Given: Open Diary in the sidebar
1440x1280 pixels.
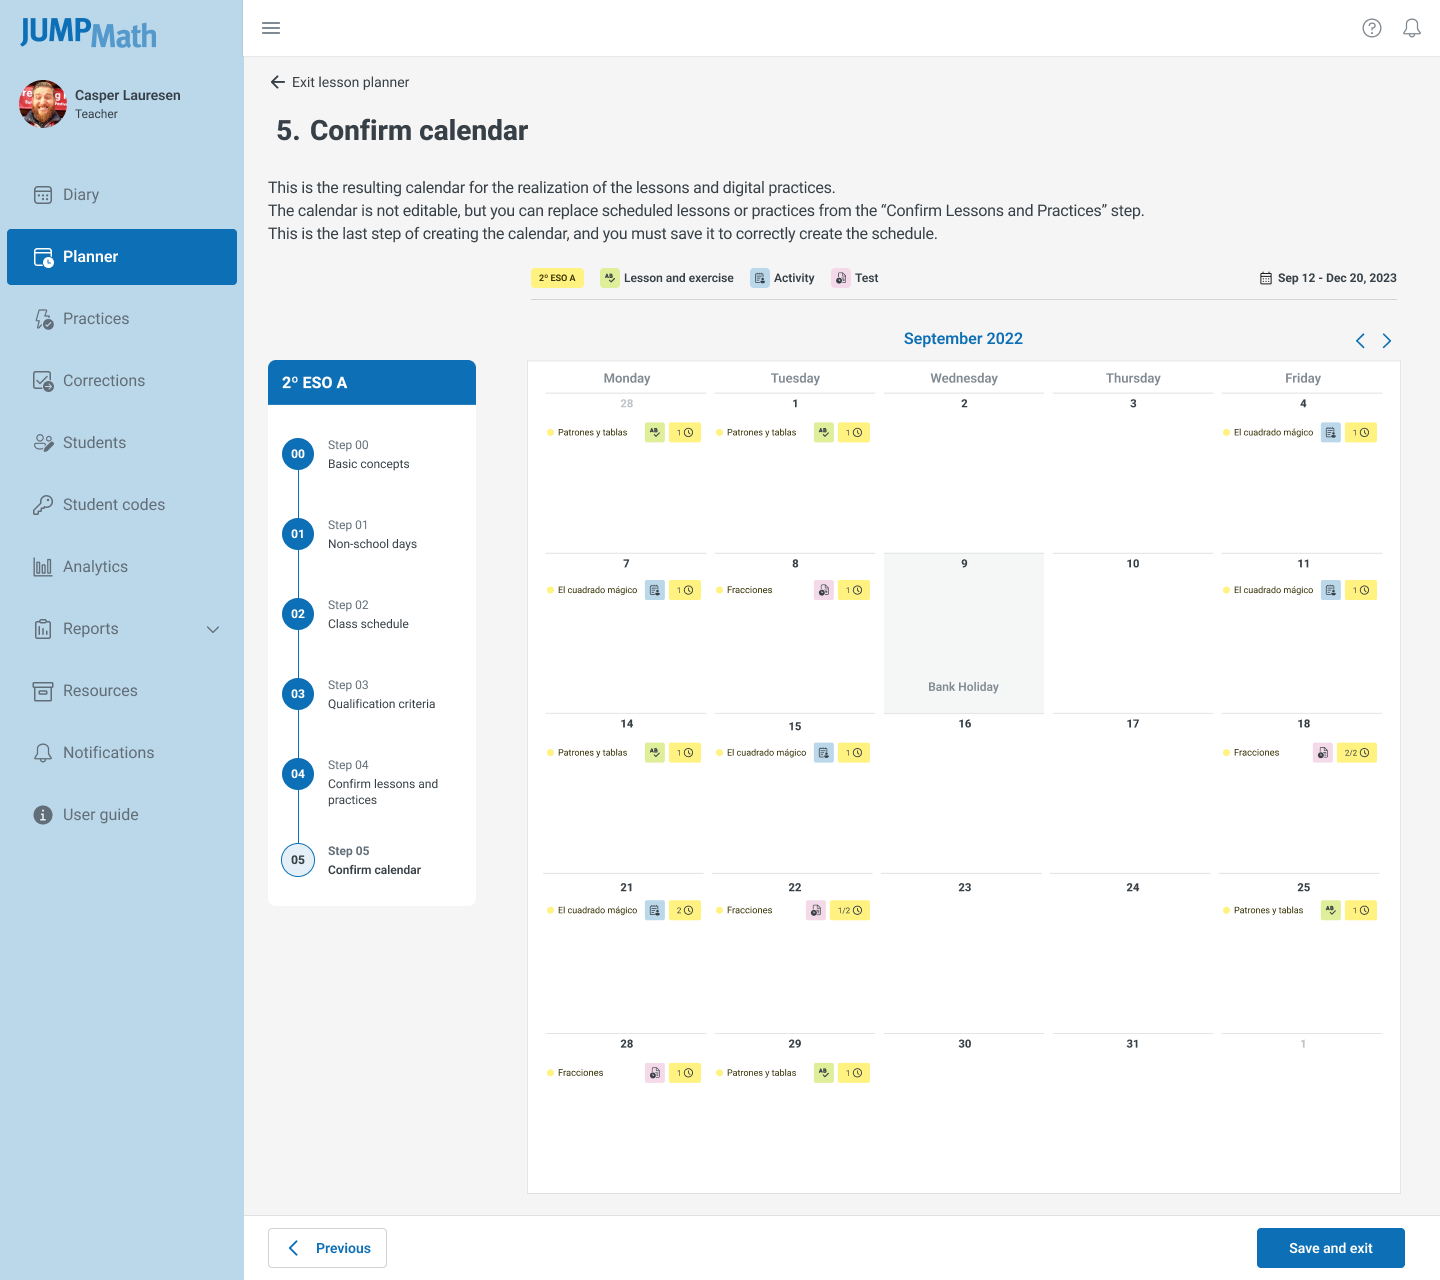Looking at the screenshot, I should (x=80, y=195).
